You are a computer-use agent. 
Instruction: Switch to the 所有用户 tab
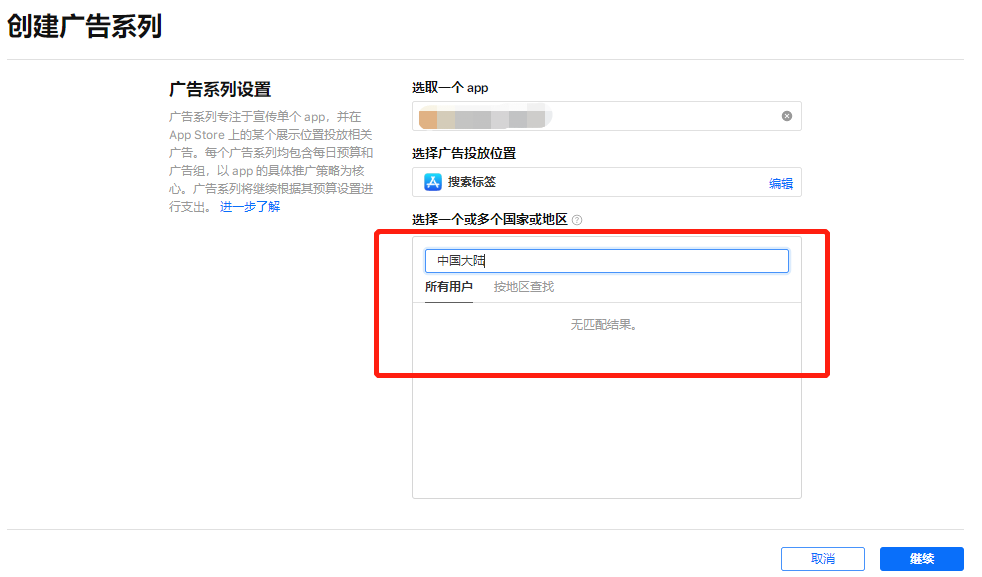click(448, 287)
